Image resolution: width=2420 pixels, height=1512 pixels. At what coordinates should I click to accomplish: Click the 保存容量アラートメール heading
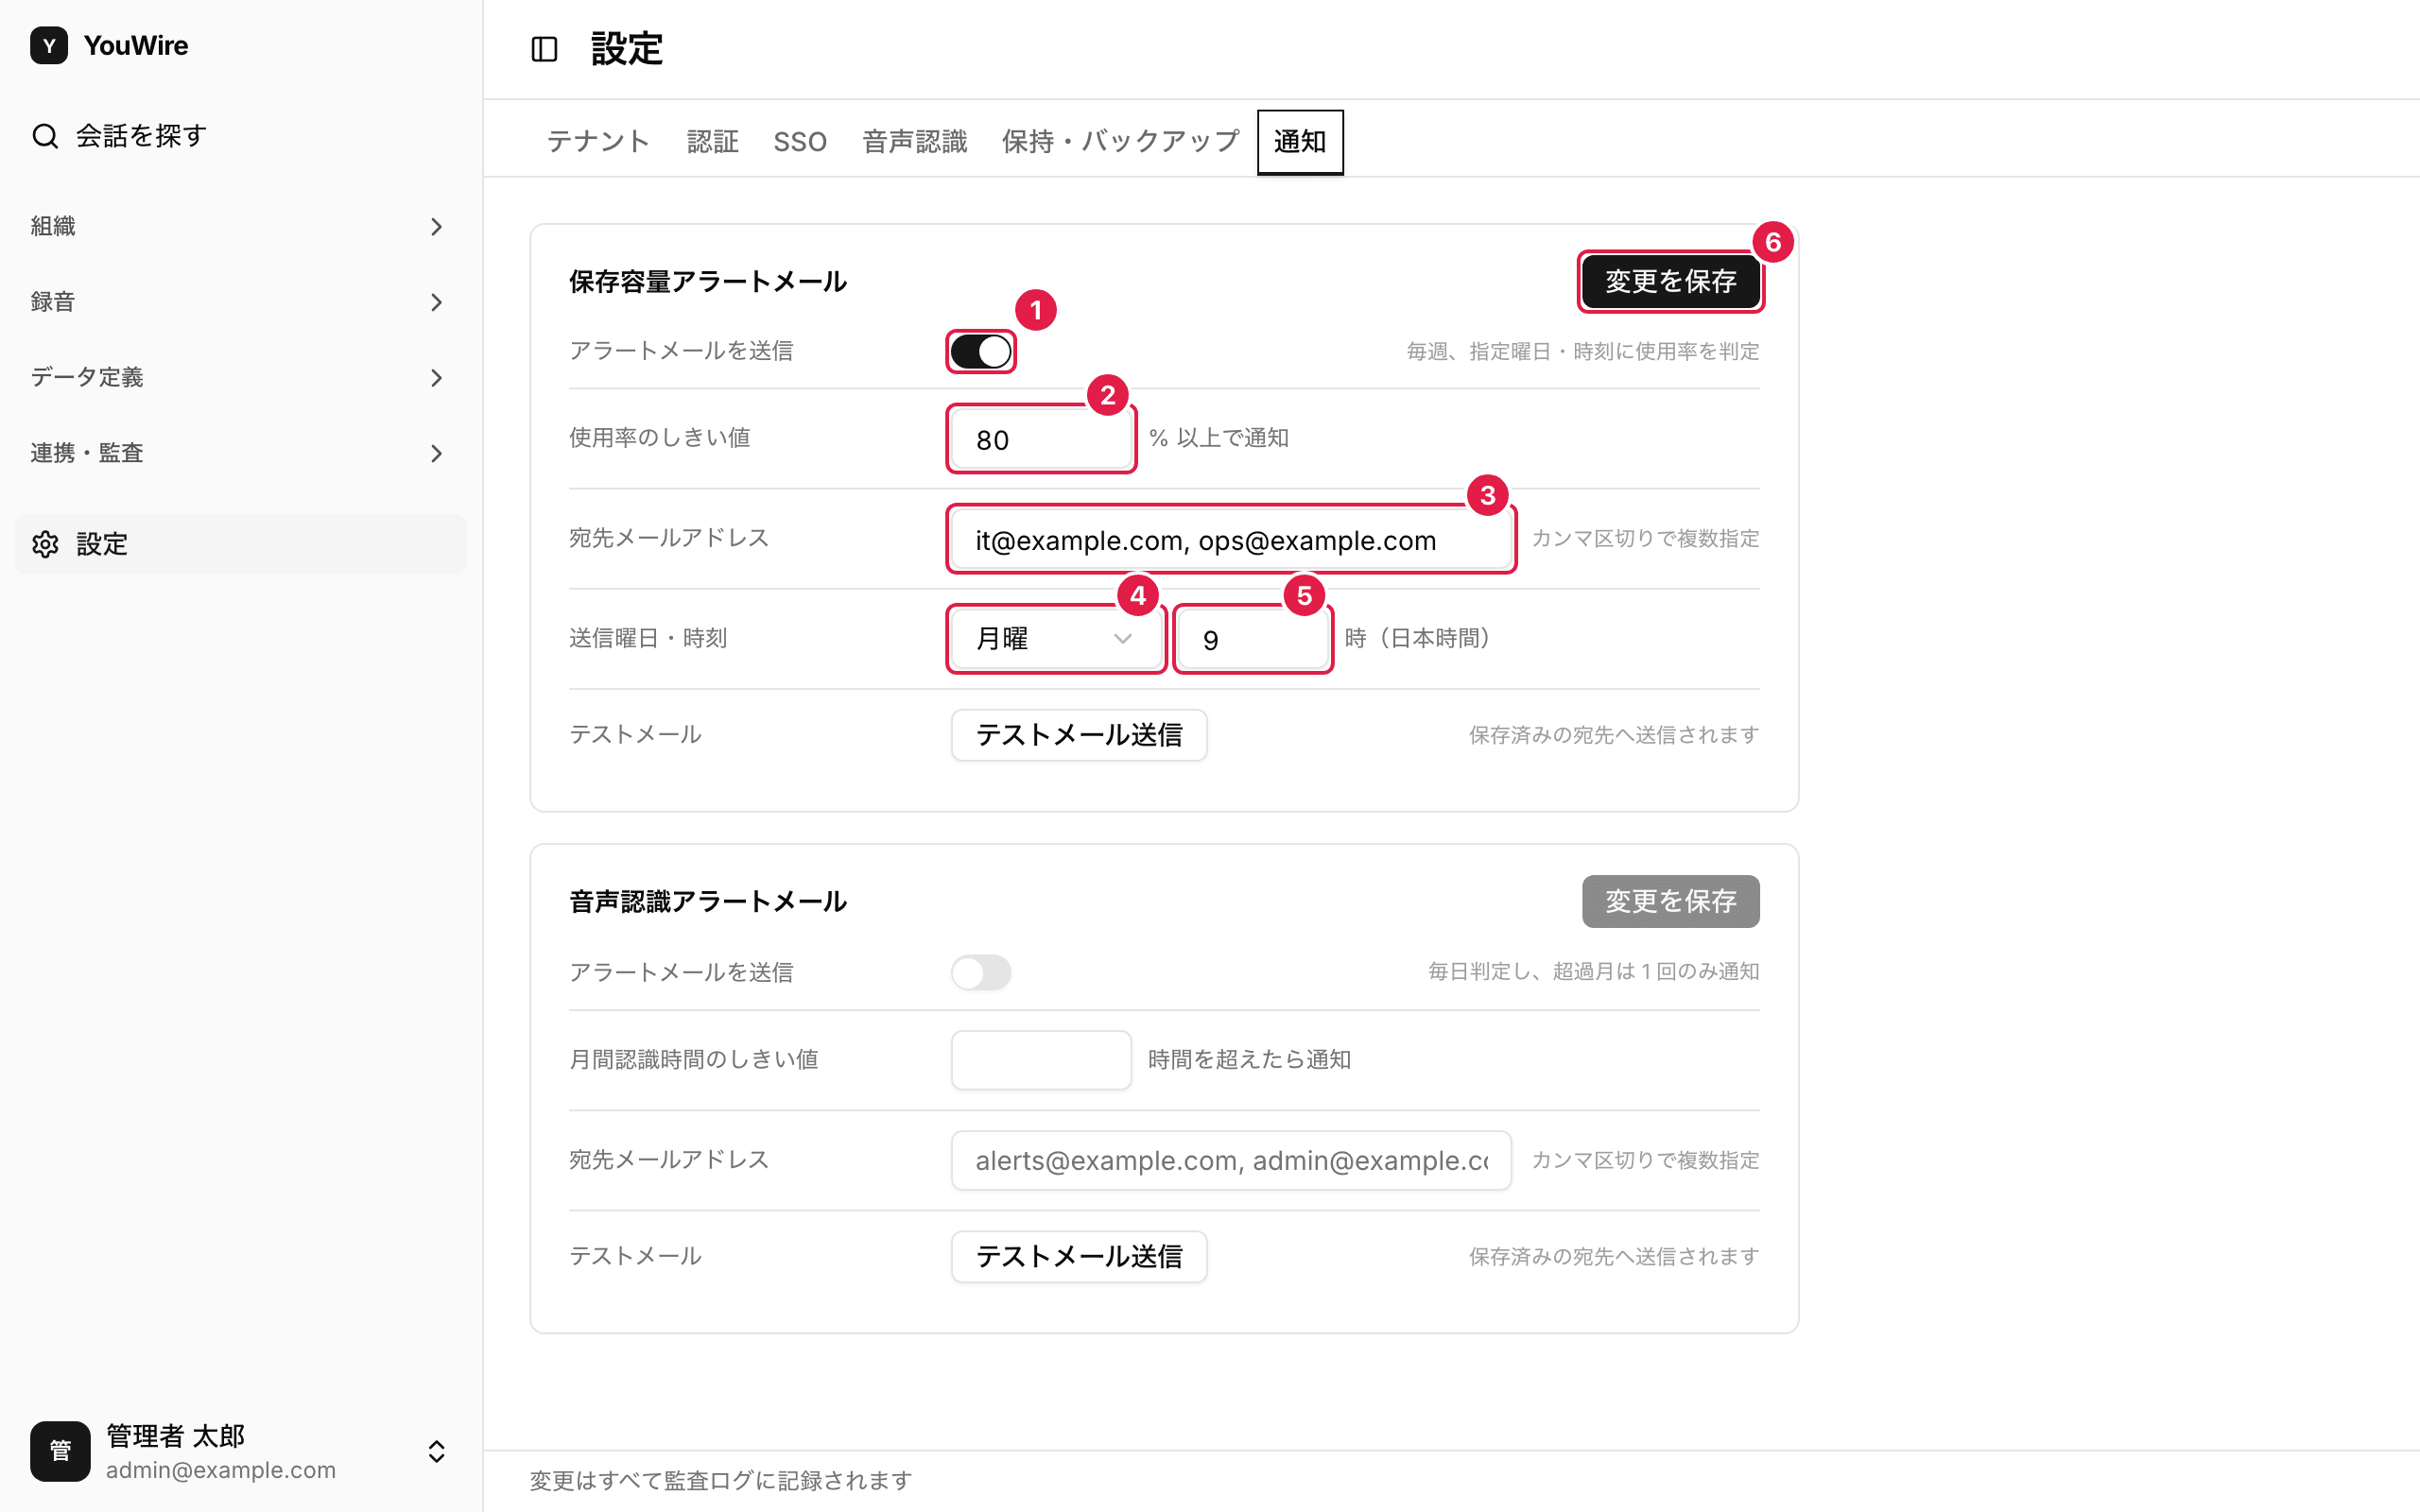[x=708, y=282]
